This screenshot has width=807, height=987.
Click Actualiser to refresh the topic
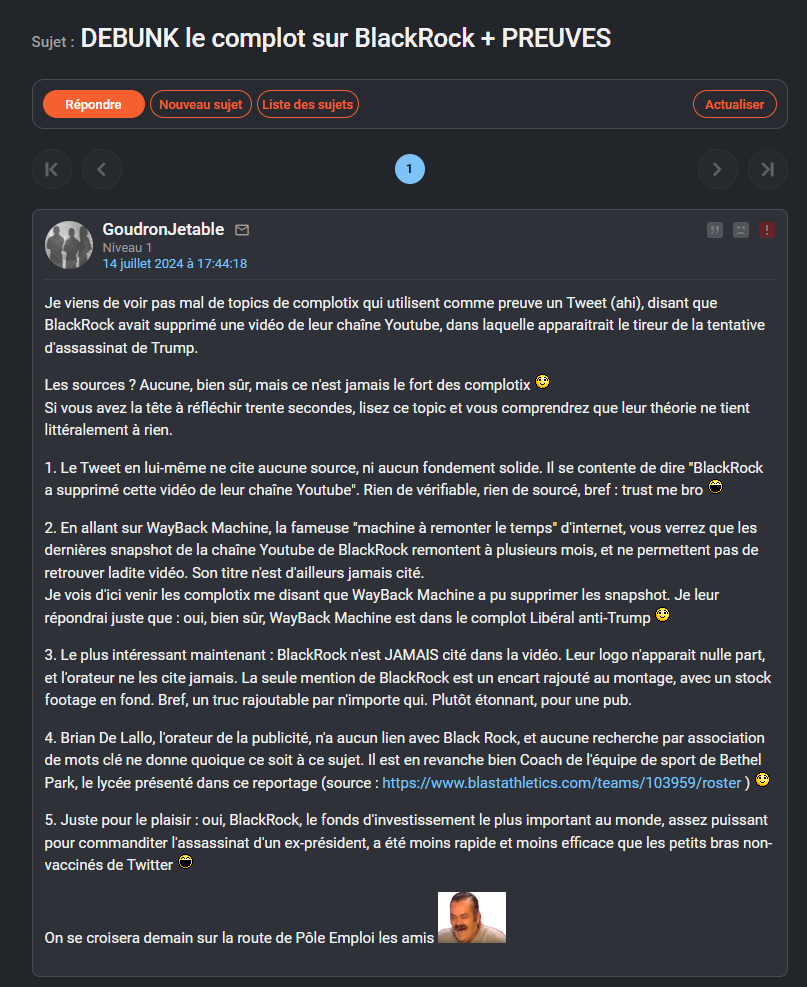pyautogui.click(x=735, y=104)
